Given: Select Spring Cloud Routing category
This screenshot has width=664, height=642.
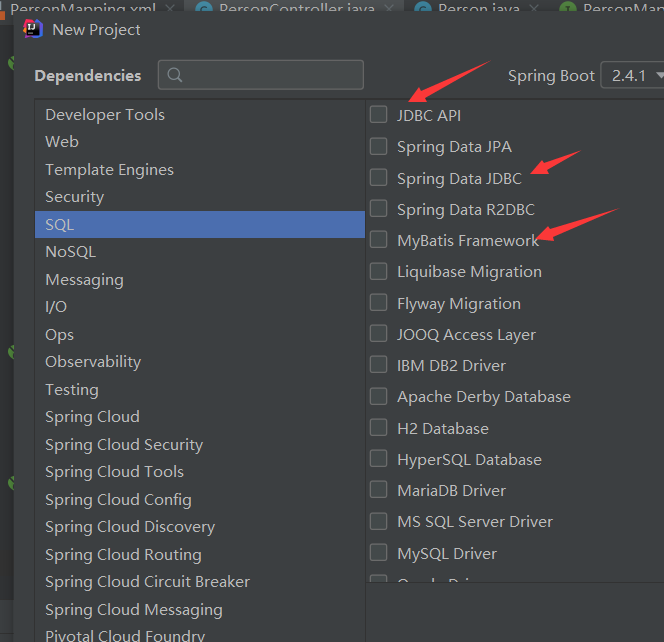Looking at the screenshot, I should point(199,555).
